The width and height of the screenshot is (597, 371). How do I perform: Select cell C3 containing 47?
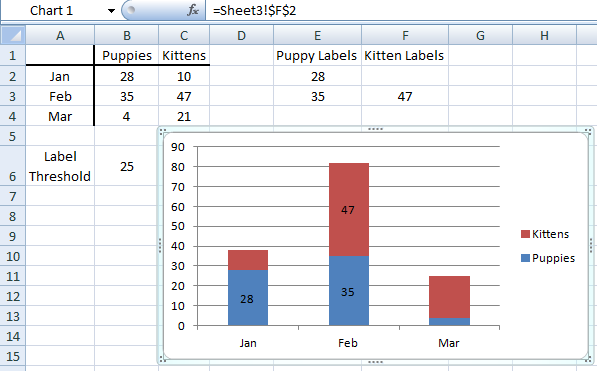click(x=184, y=96)
